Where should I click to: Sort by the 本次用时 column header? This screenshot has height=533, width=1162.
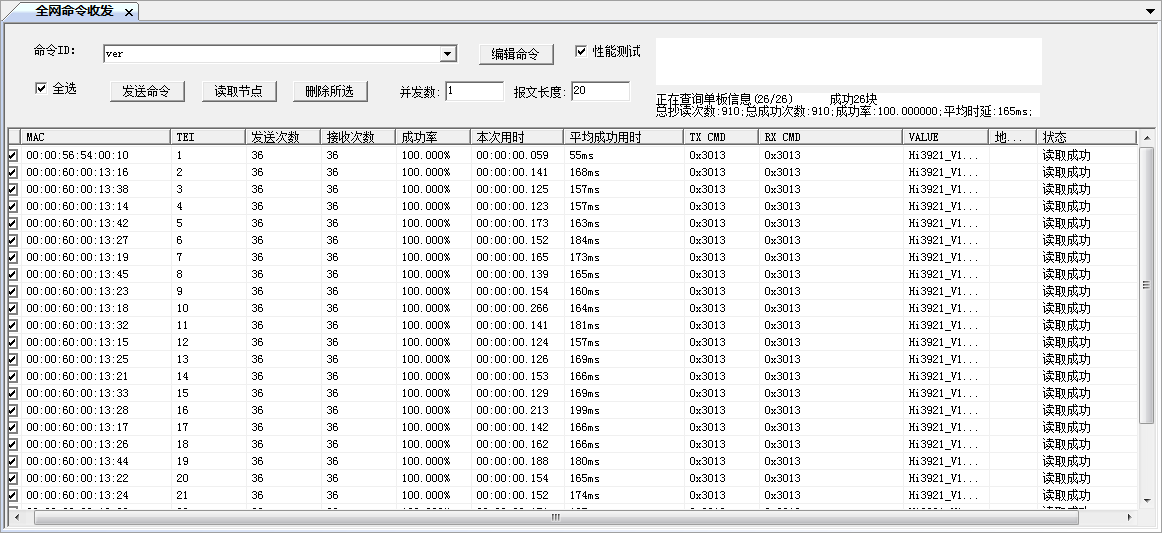517,137
